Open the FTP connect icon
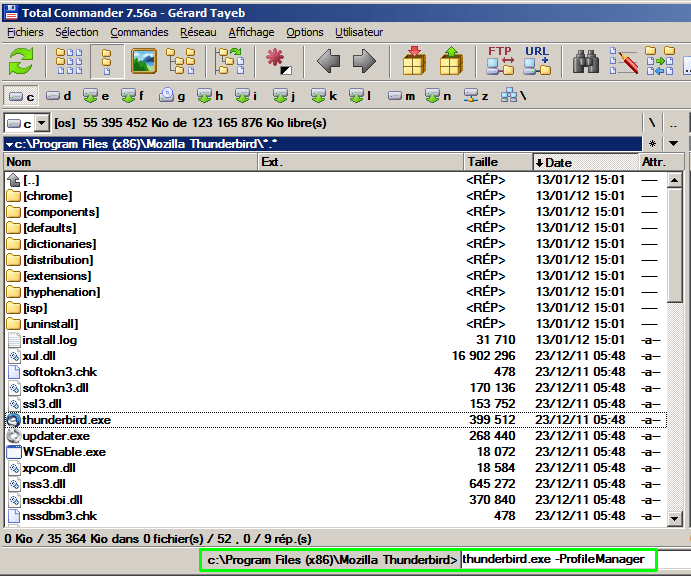 click(500, 61)
